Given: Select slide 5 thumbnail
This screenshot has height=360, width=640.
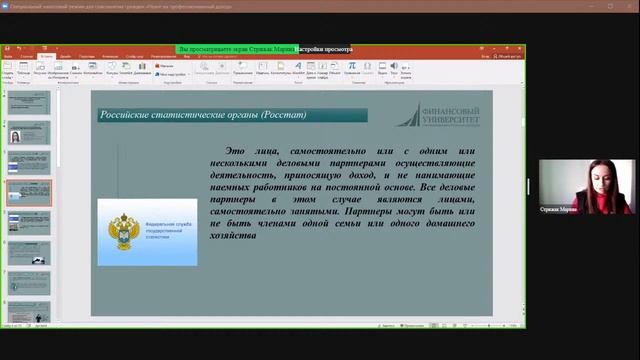Looking at the screenshot, I should tap(29, 223).
